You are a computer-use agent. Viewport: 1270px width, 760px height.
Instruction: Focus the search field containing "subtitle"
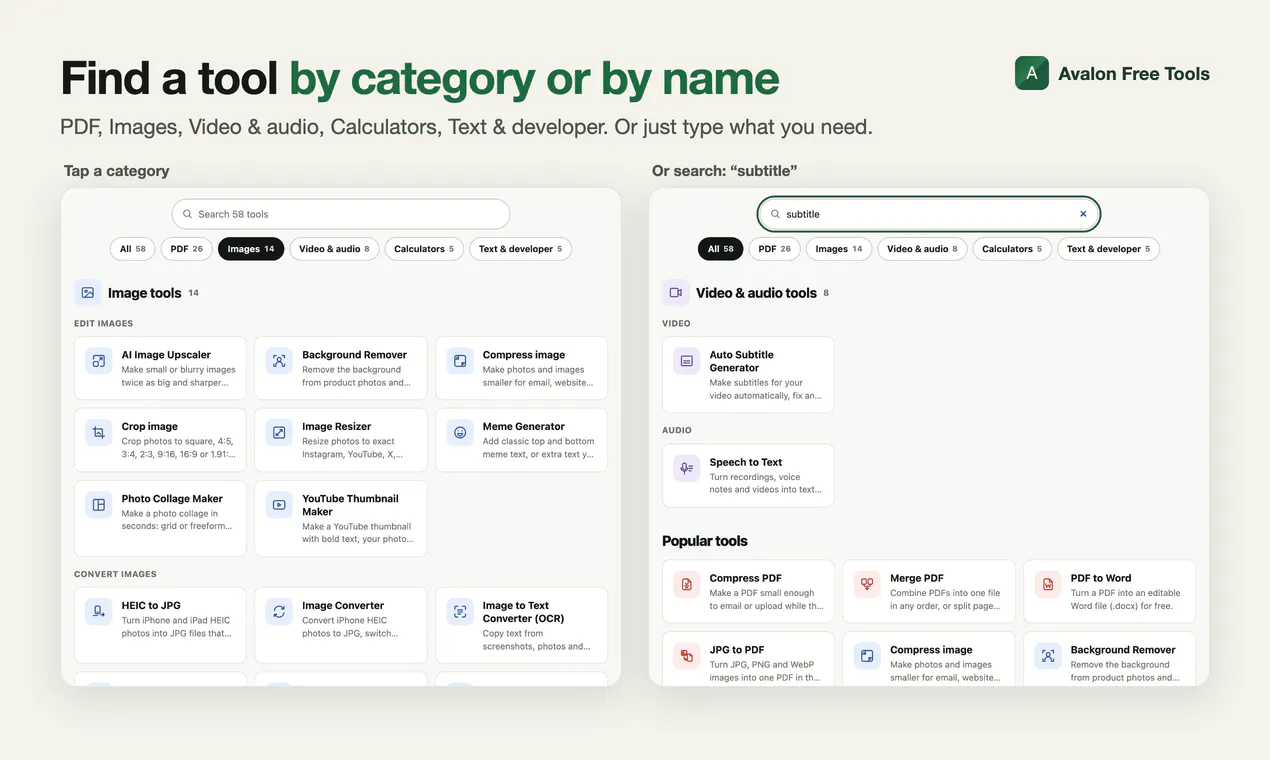click(929, 214)
